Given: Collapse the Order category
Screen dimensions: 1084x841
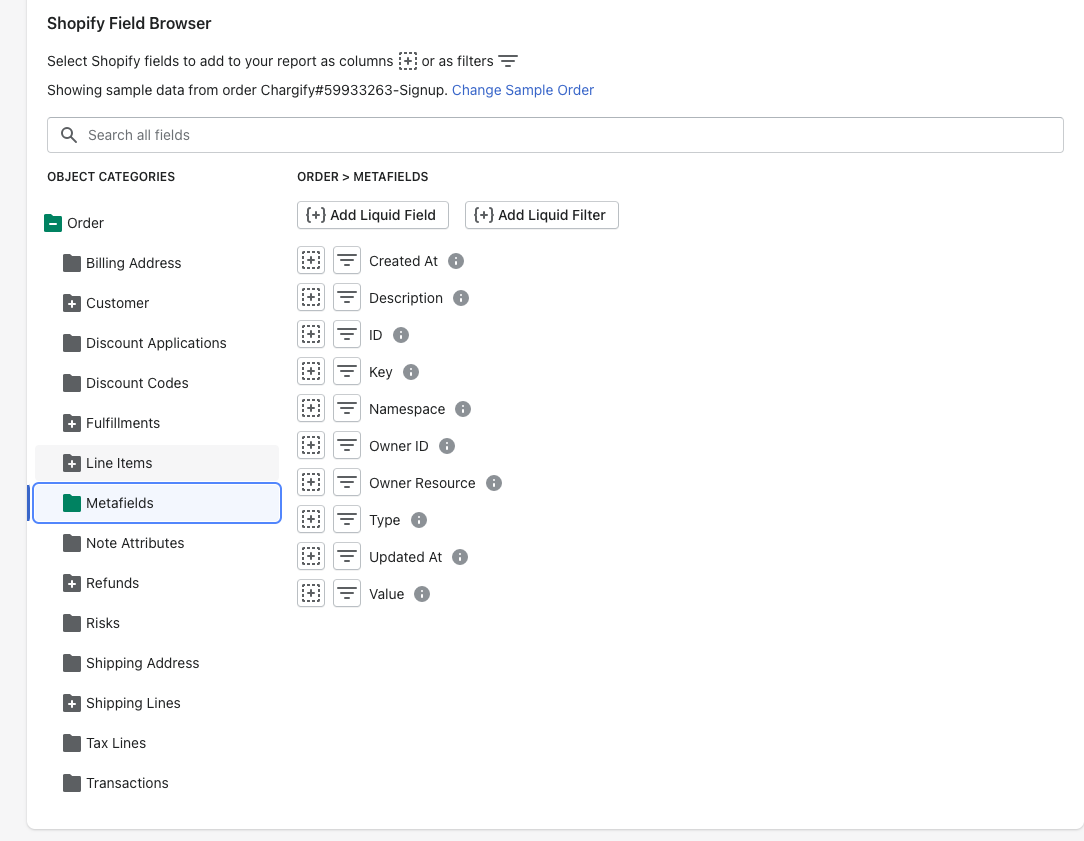Looking at the screenshot, I should coord(53,223).
